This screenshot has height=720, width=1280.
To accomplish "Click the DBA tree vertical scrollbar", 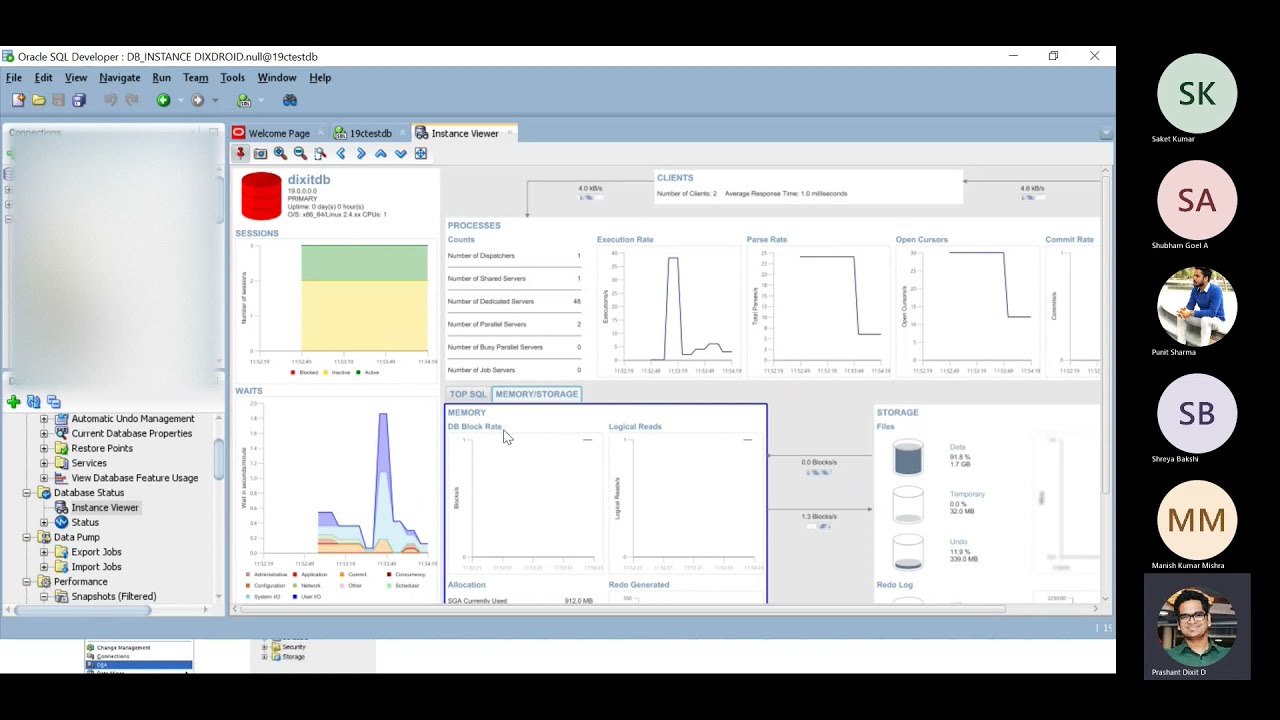I will point(219,460).
